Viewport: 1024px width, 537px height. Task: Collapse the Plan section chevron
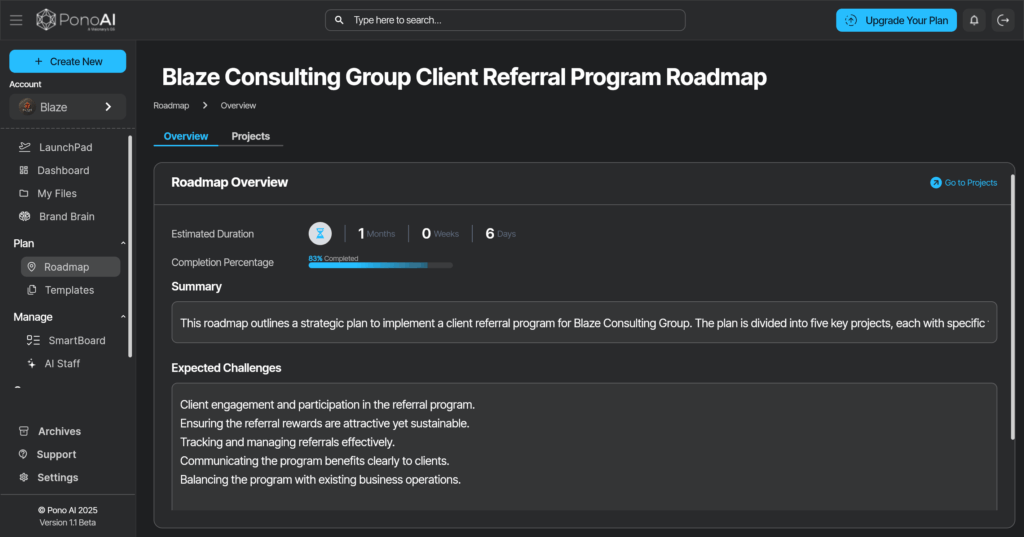pos(123,243)
